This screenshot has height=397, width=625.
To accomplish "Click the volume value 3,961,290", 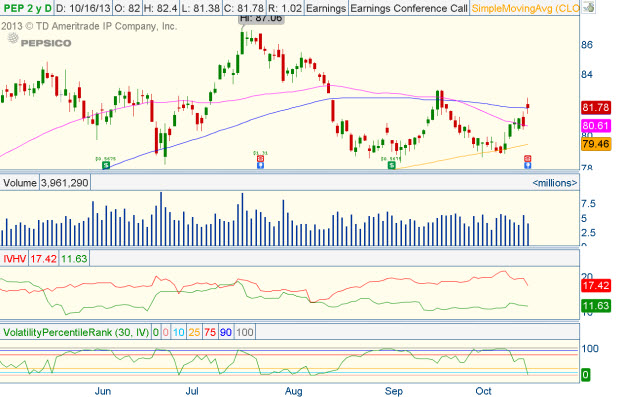I will point(65,183).
